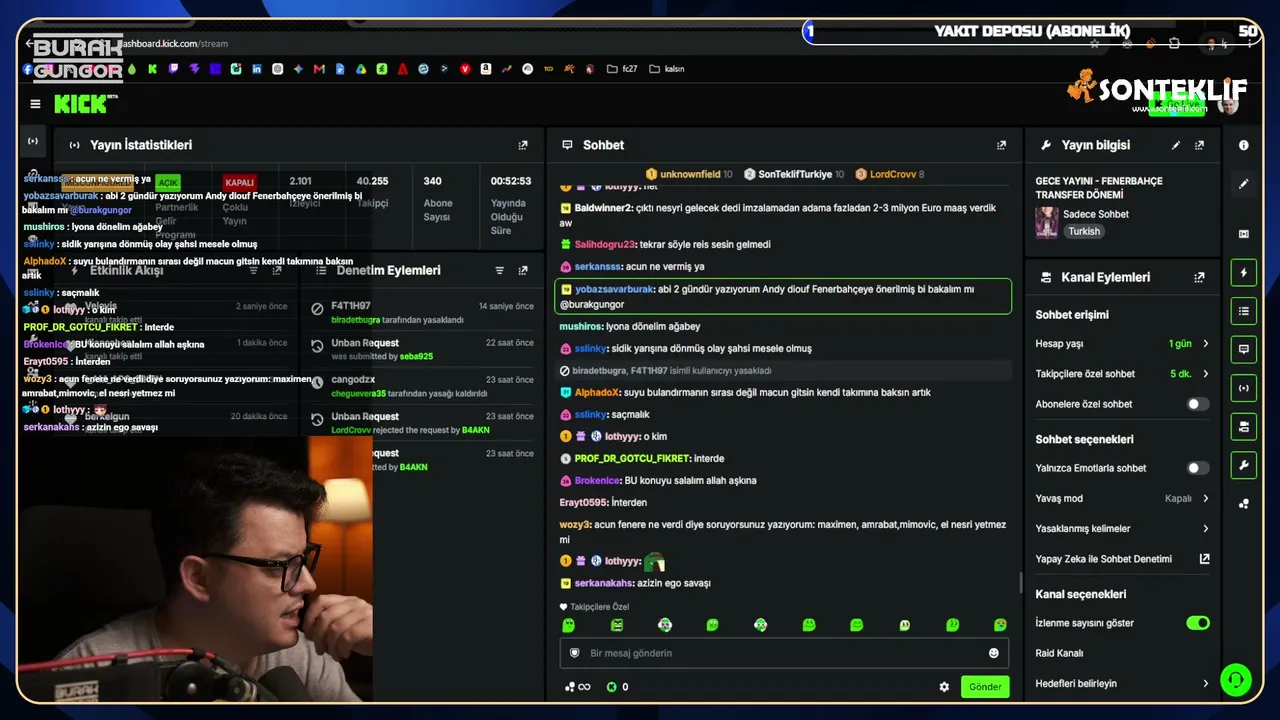The width and height of the screenshot is (1280, 720).
Task: Toggle Yalnızca Emotlarla sohbet switch
Action: 1197,468
